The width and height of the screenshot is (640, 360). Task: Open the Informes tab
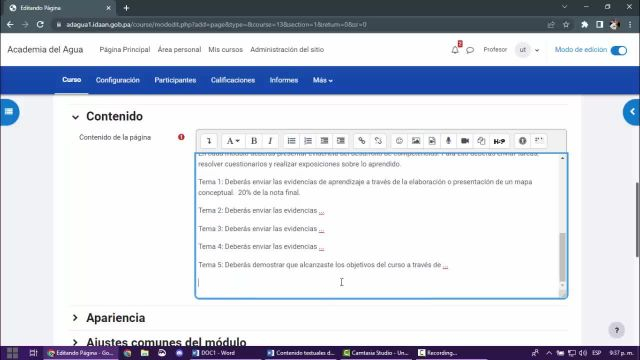point(284,80)
